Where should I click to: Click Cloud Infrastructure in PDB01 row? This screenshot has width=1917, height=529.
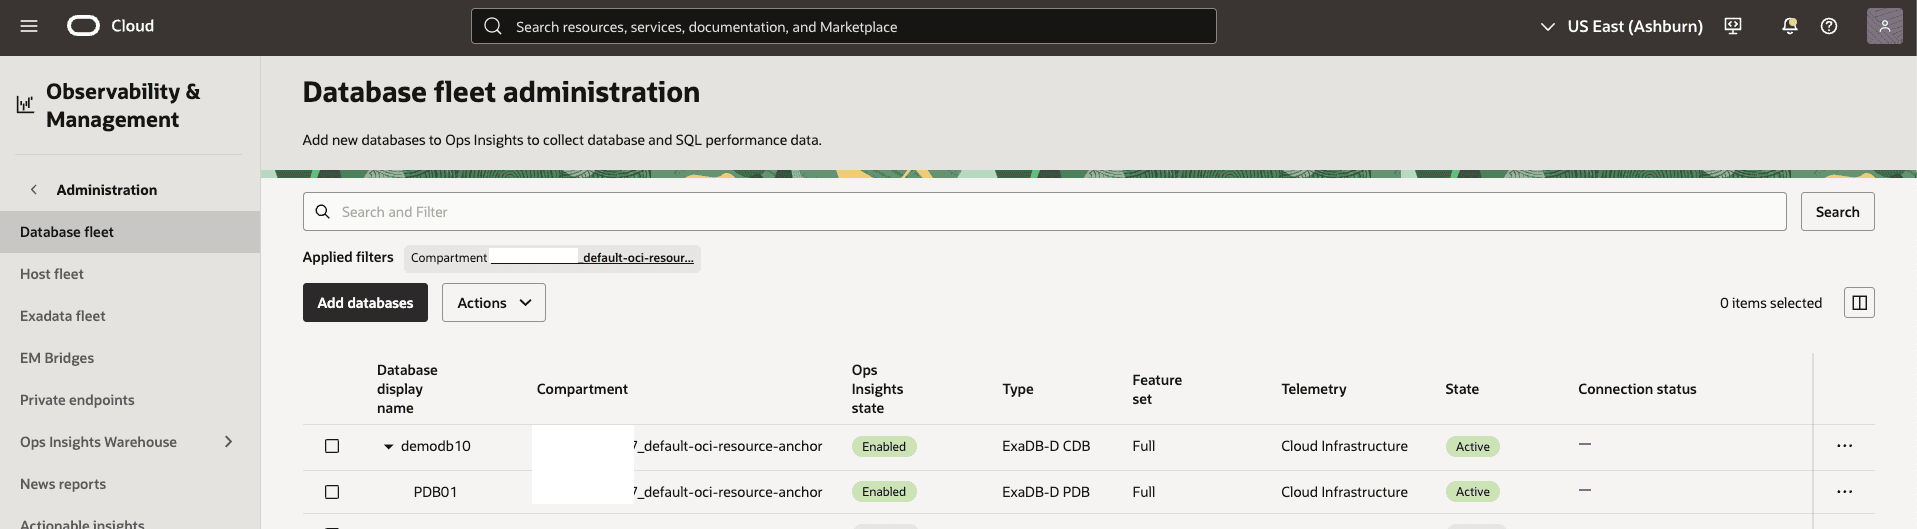[x=1344, y=492]
